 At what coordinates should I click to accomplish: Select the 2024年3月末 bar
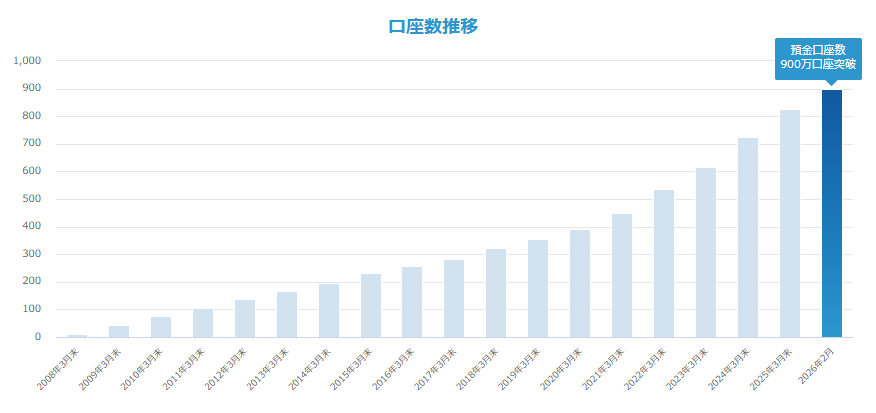coord(748,238)
